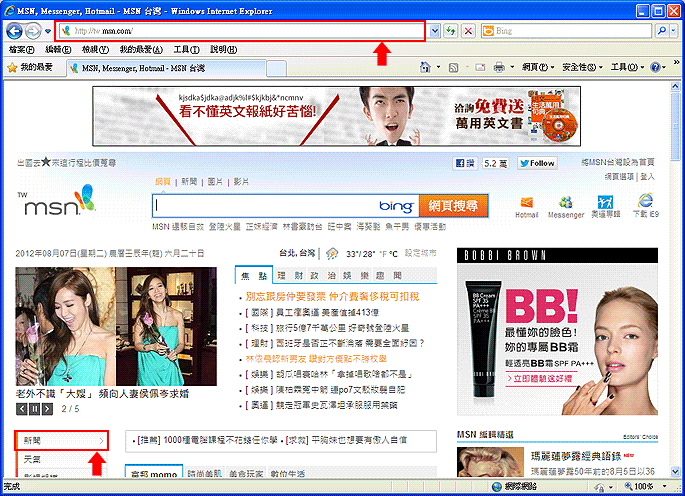
Task: Open the 檢視(V) menu
Action: [x=95, y=50]
